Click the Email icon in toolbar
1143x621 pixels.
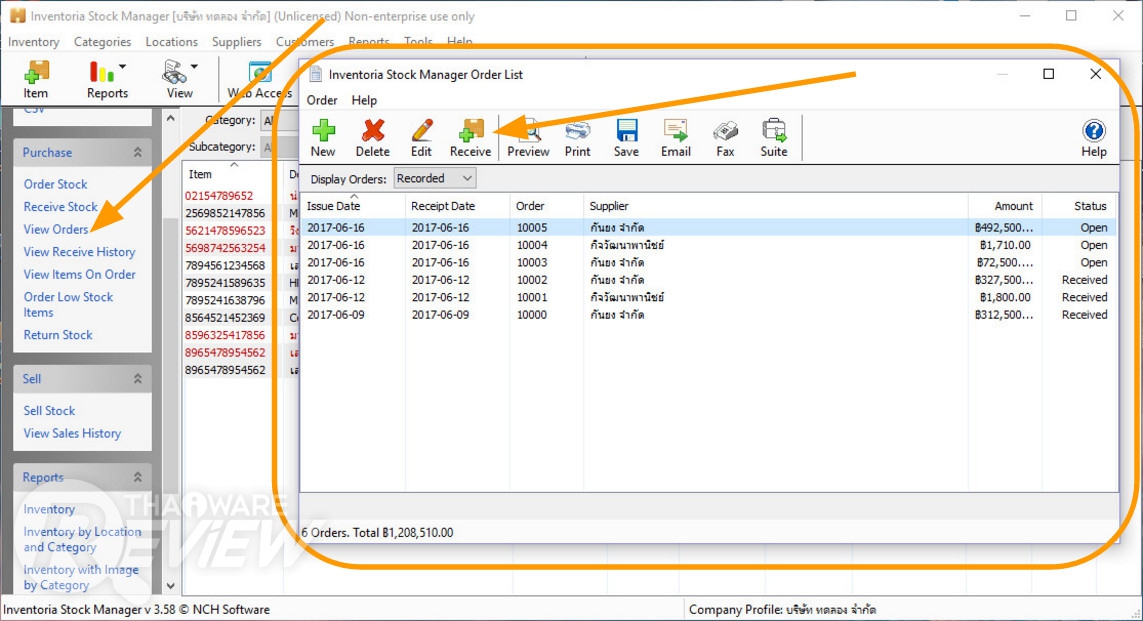click(x=676, y=138)
